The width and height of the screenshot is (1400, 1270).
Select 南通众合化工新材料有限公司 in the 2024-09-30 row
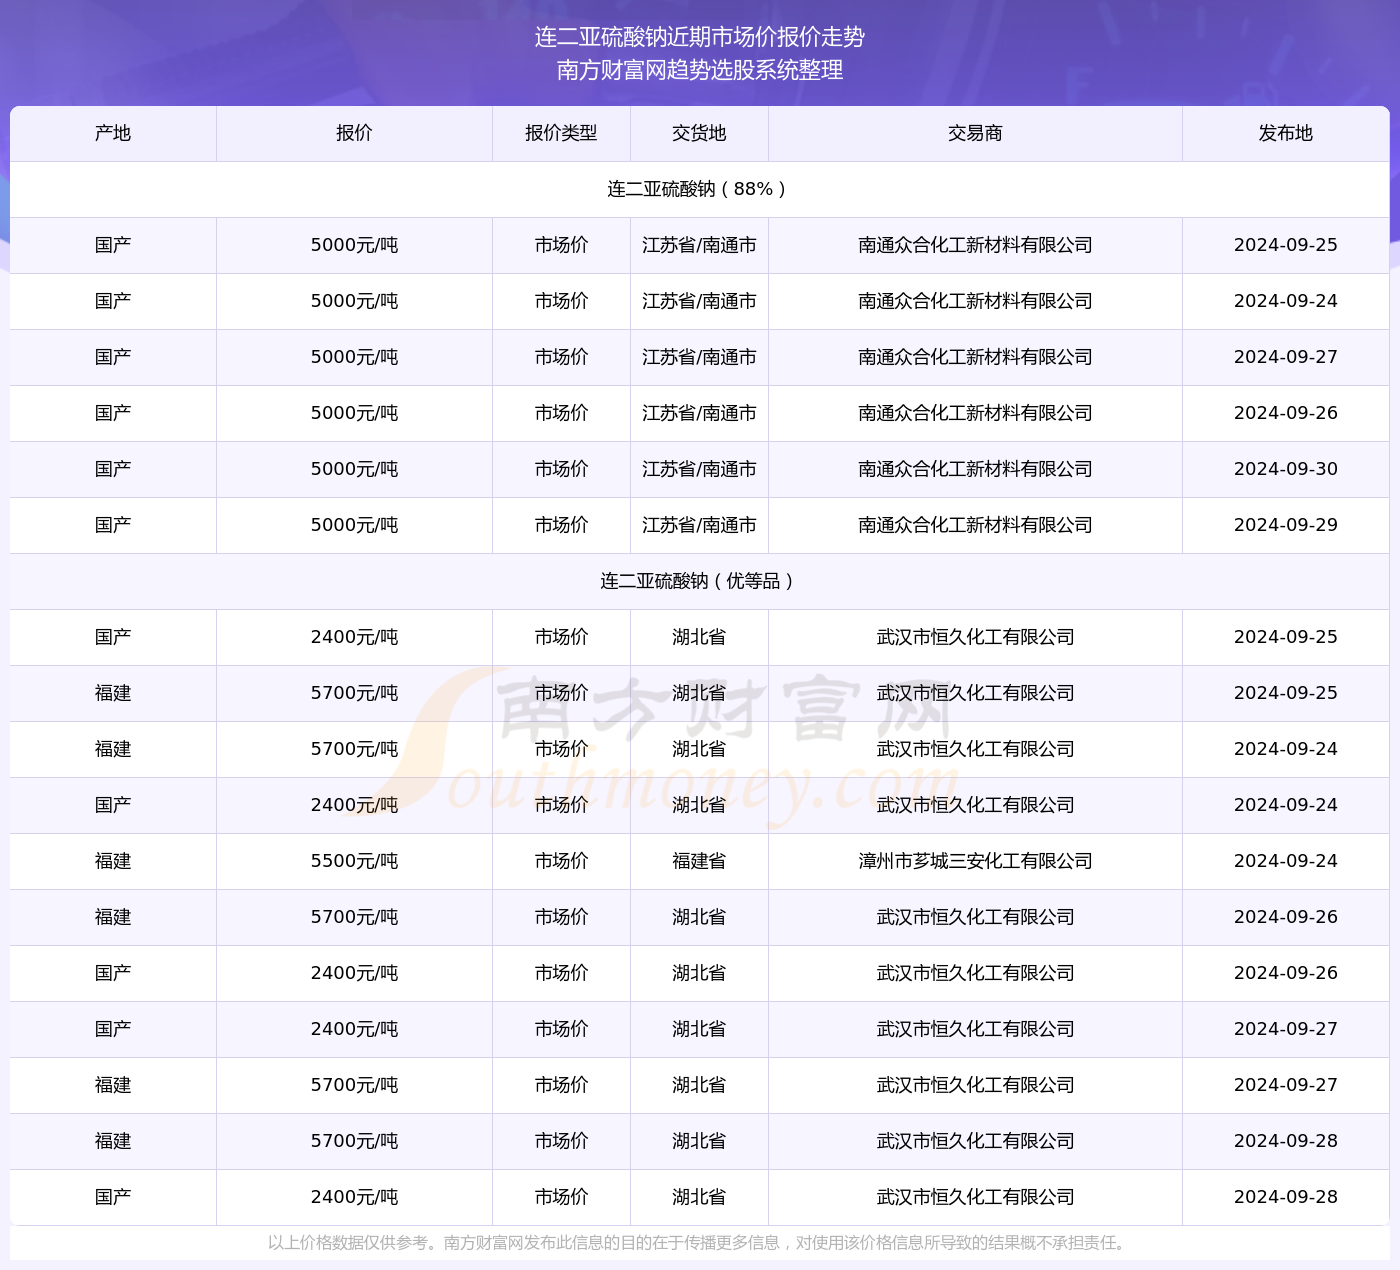(975, 469)
